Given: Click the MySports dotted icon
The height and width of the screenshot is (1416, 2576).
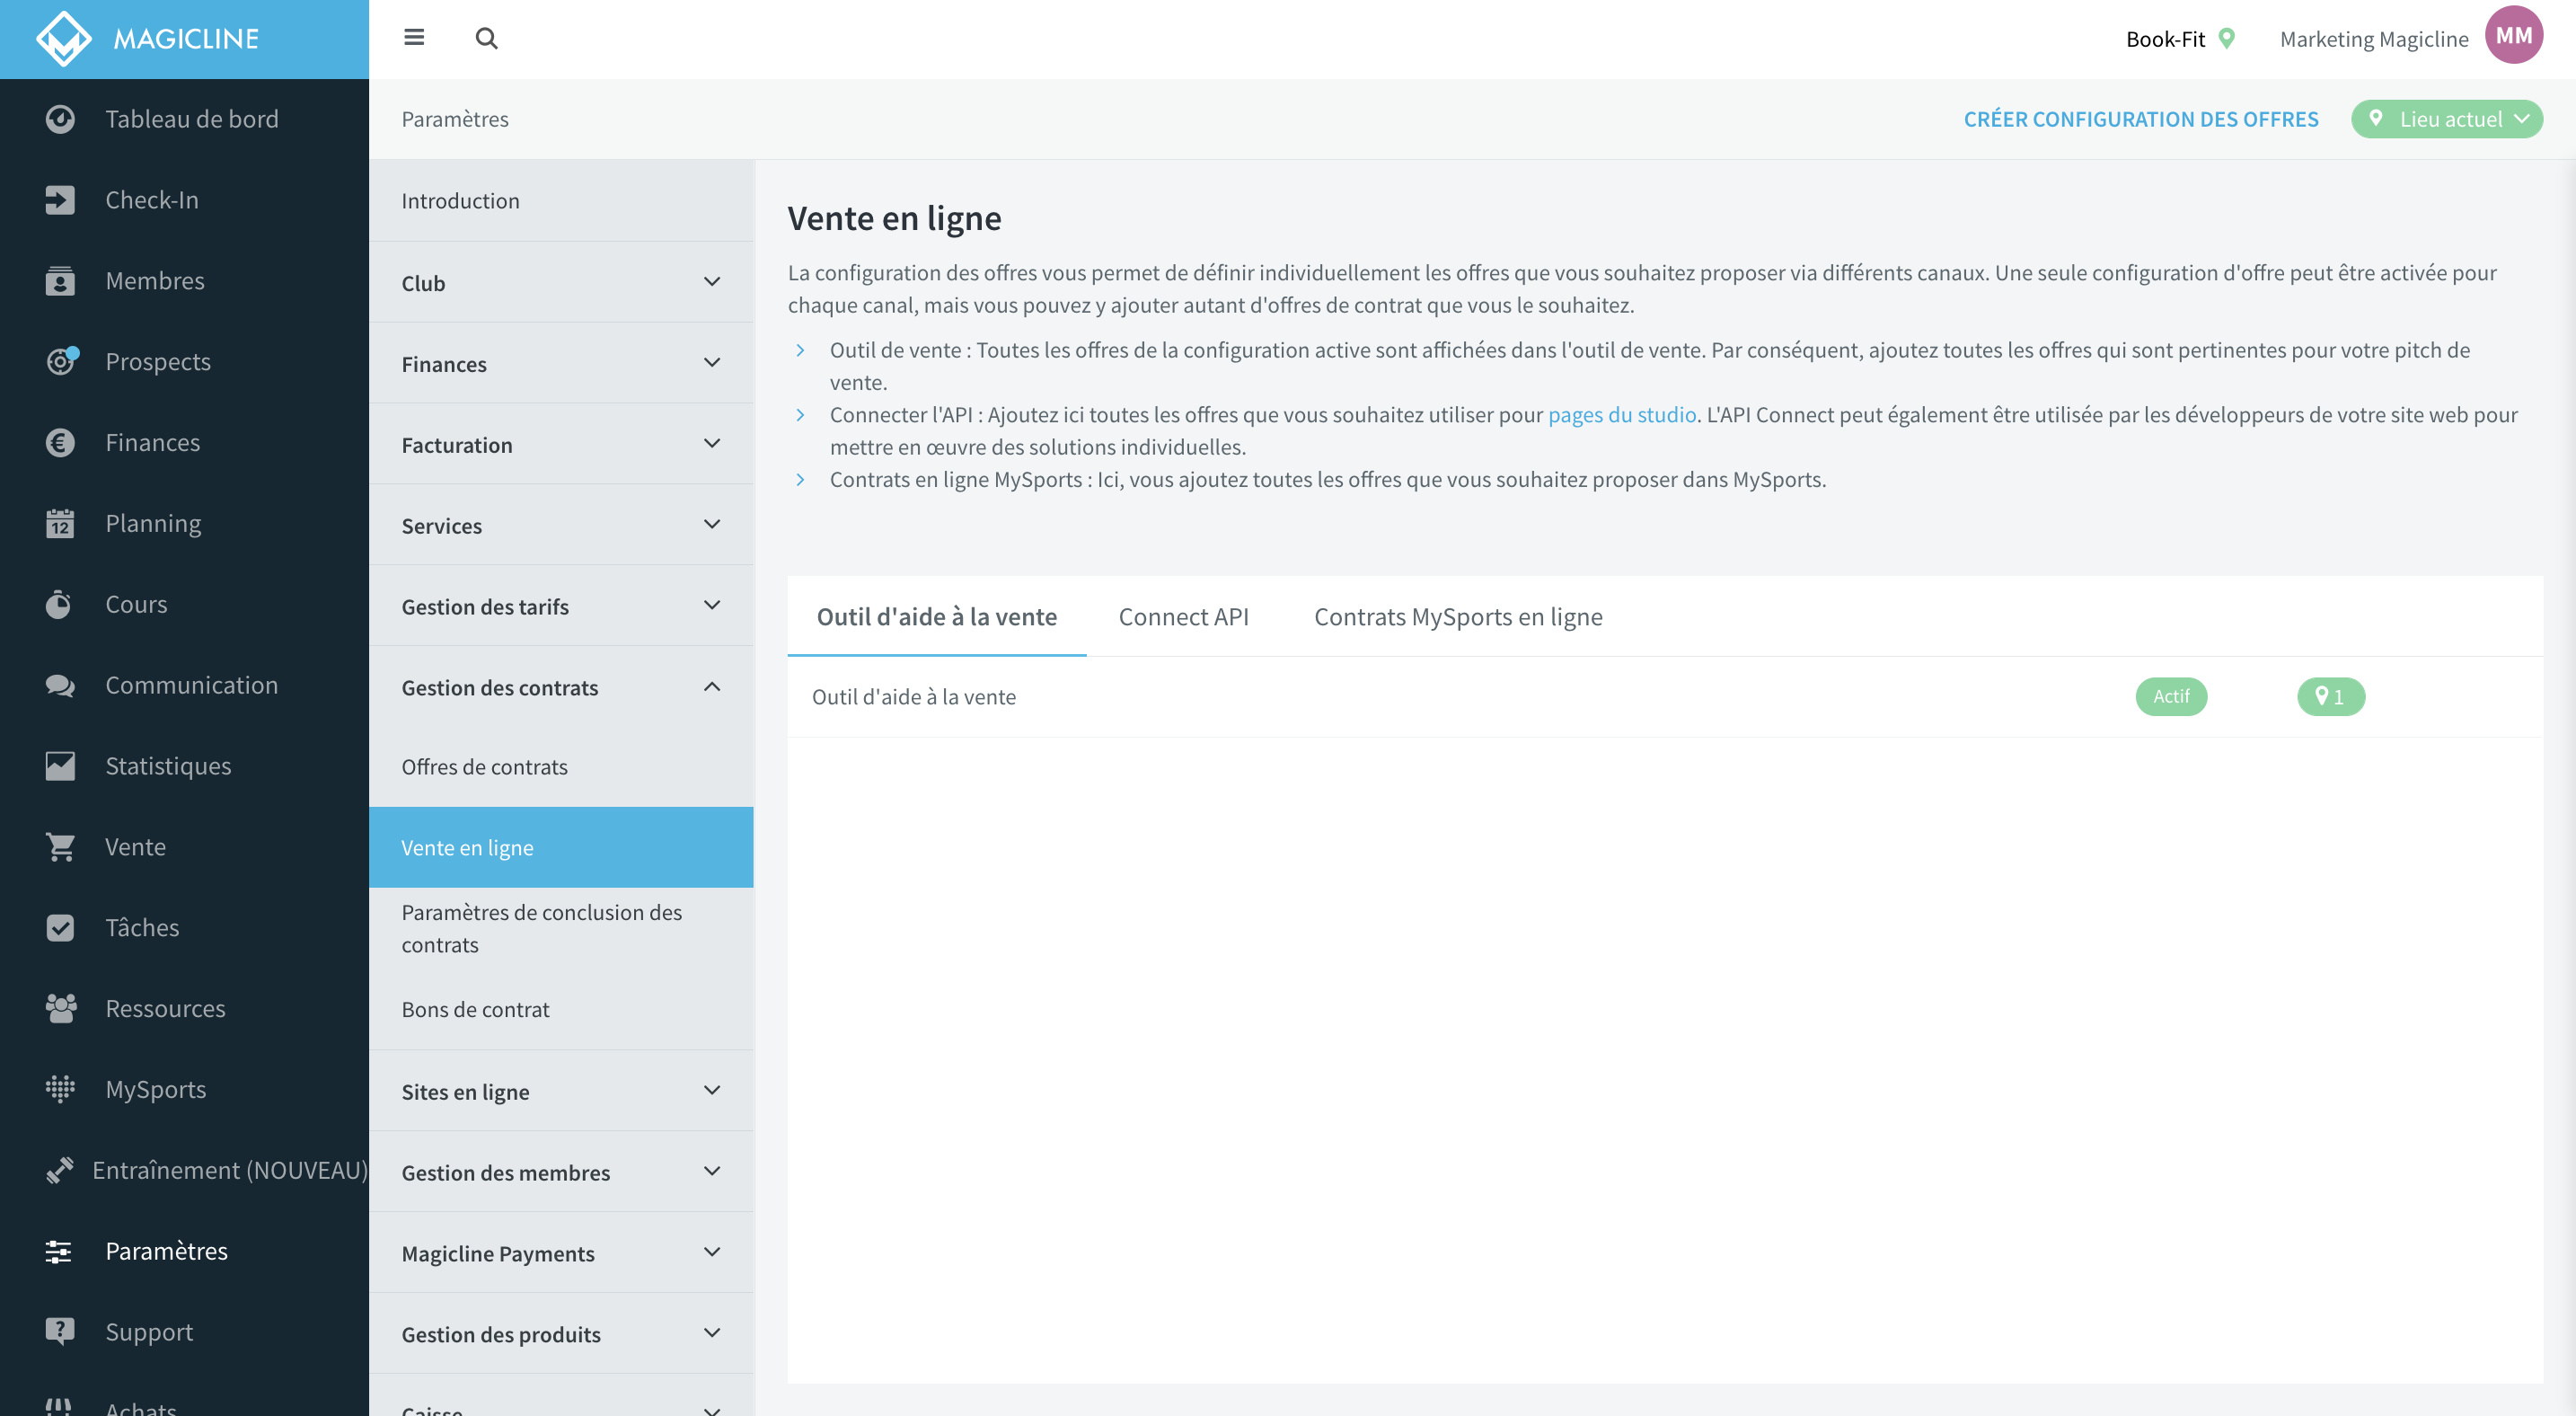Looking at the screenshot, I should tap(60, 1089).
